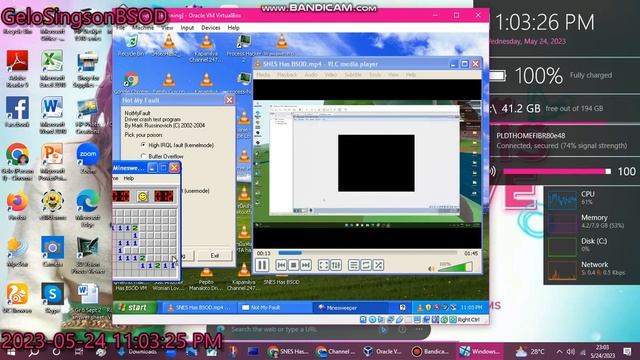This screenshot has width=640, height=360.
Task: Open Process Hacker 2 desktop shortcut
Action: coord(244,48)
